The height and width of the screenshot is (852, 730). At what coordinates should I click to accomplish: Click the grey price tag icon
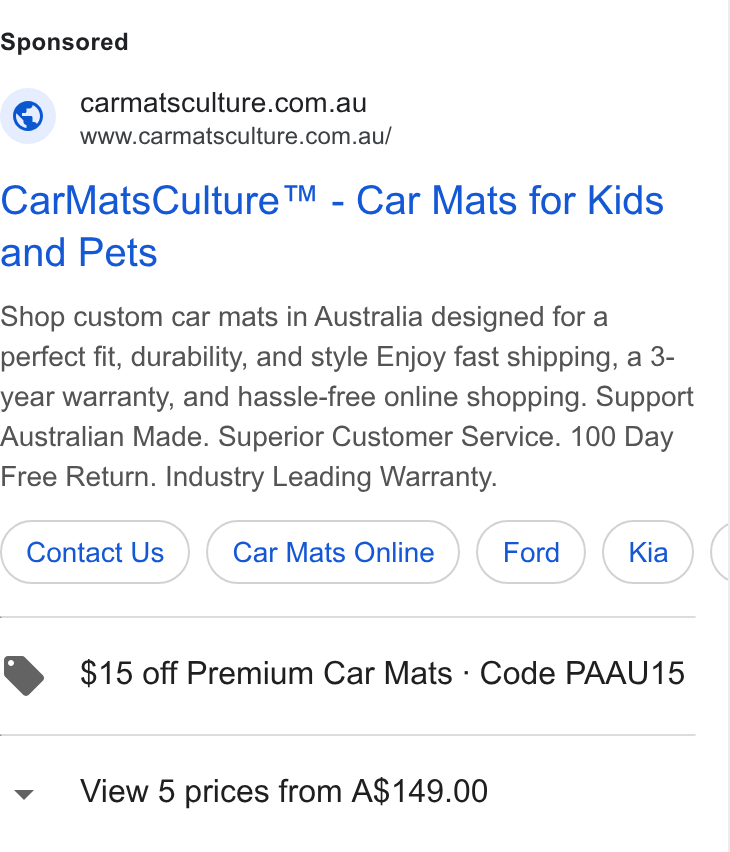pyautogui.click(x=23, y=675)
